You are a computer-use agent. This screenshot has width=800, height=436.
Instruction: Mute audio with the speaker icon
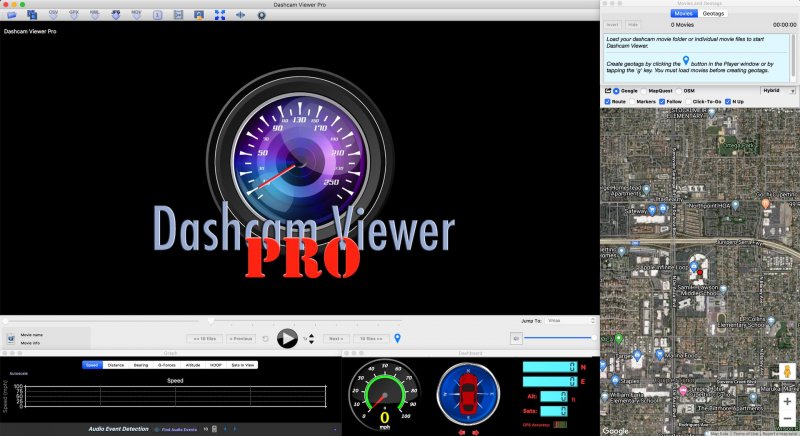[516, 338]
